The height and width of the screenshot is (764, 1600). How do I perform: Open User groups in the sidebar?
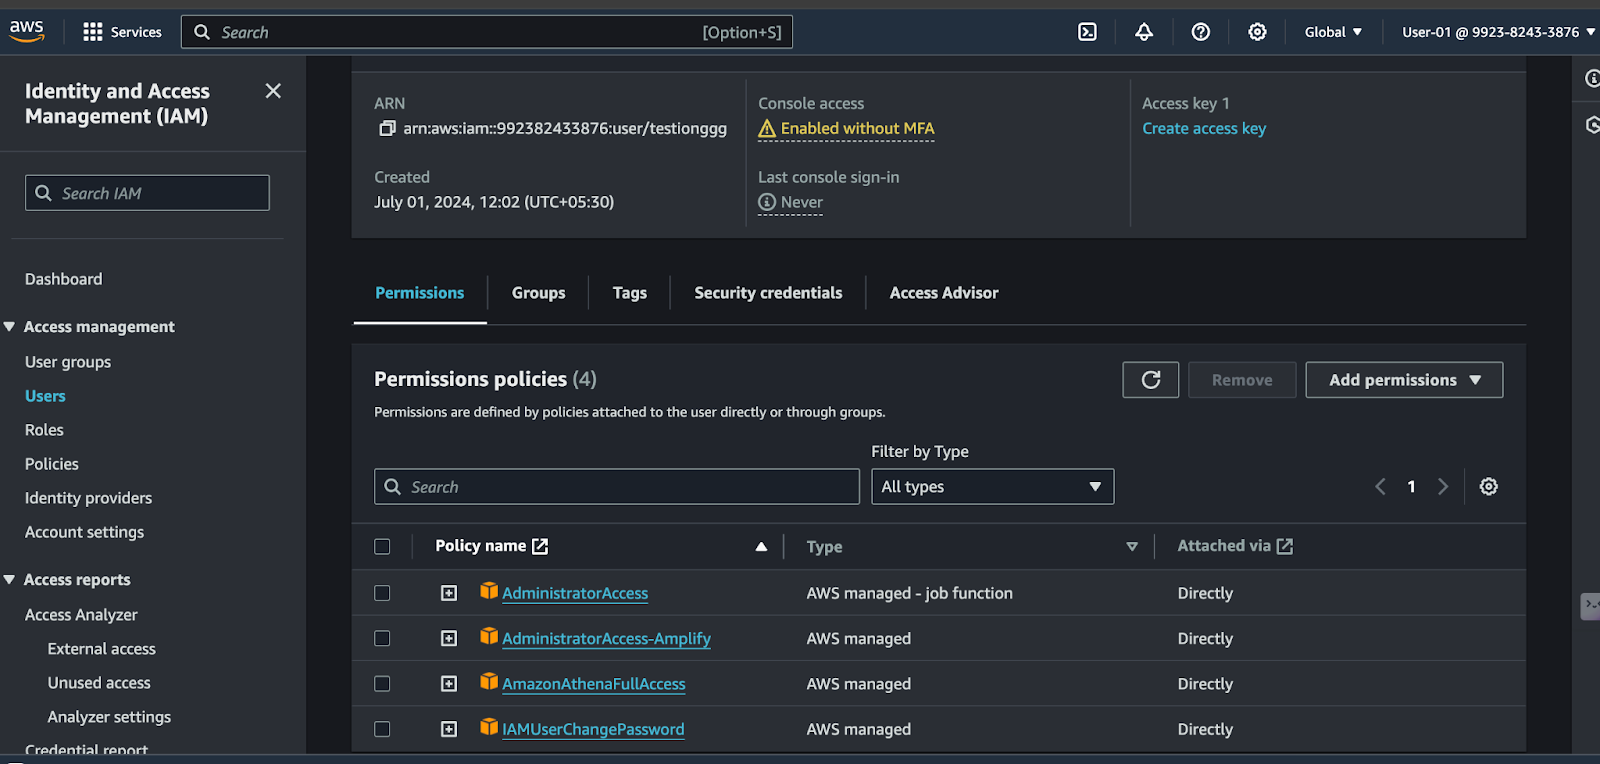click(68, 362)
